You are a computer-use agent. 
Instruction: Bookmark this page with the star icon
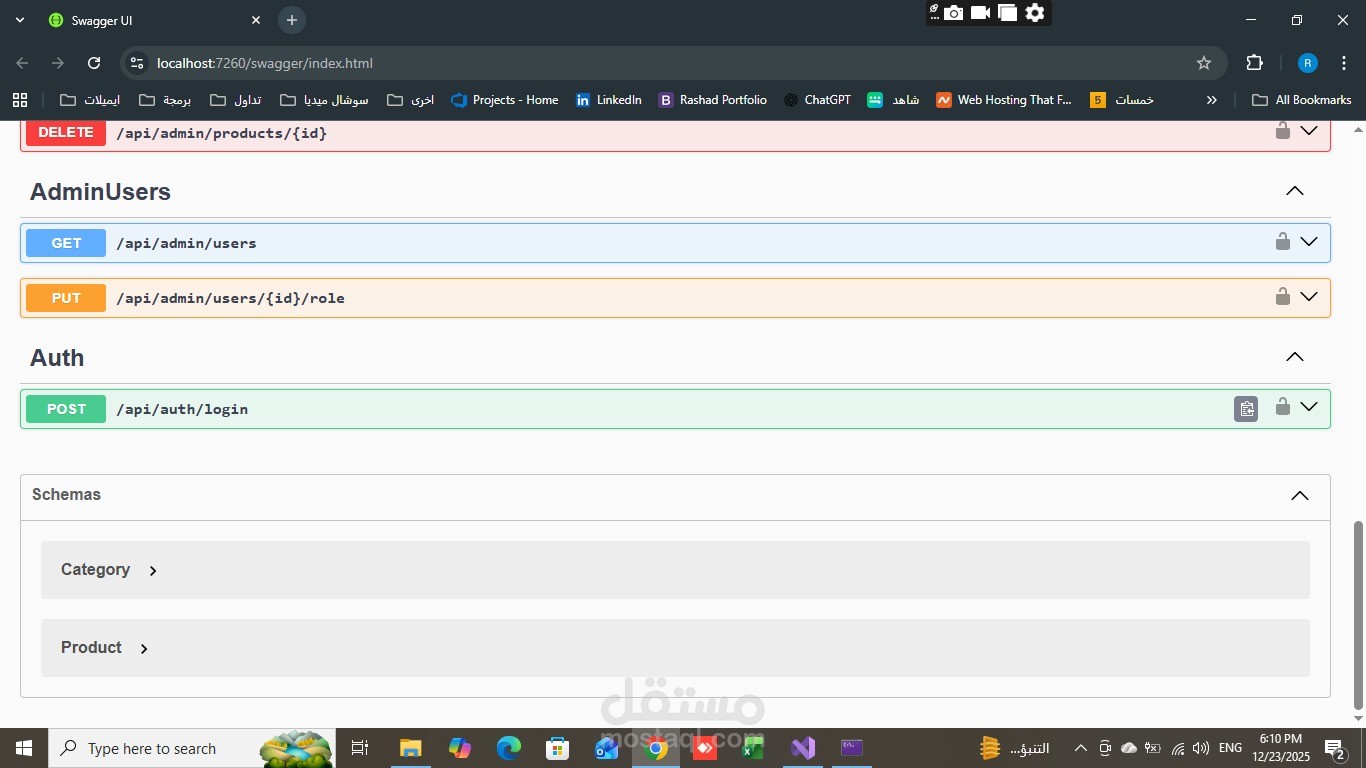(x=1204, y=63)
